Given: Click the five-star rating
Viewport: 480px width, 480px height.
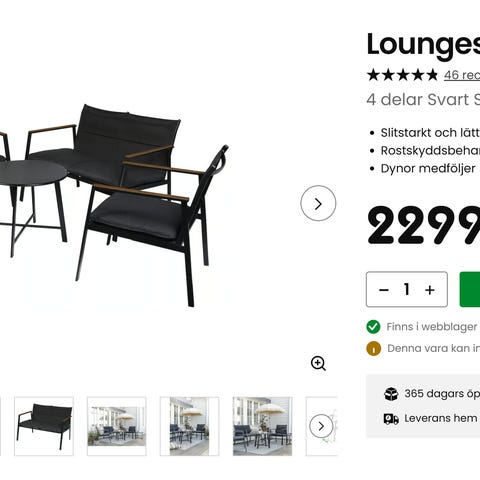Looking at the screenshot, I should [x=402, y=75].
